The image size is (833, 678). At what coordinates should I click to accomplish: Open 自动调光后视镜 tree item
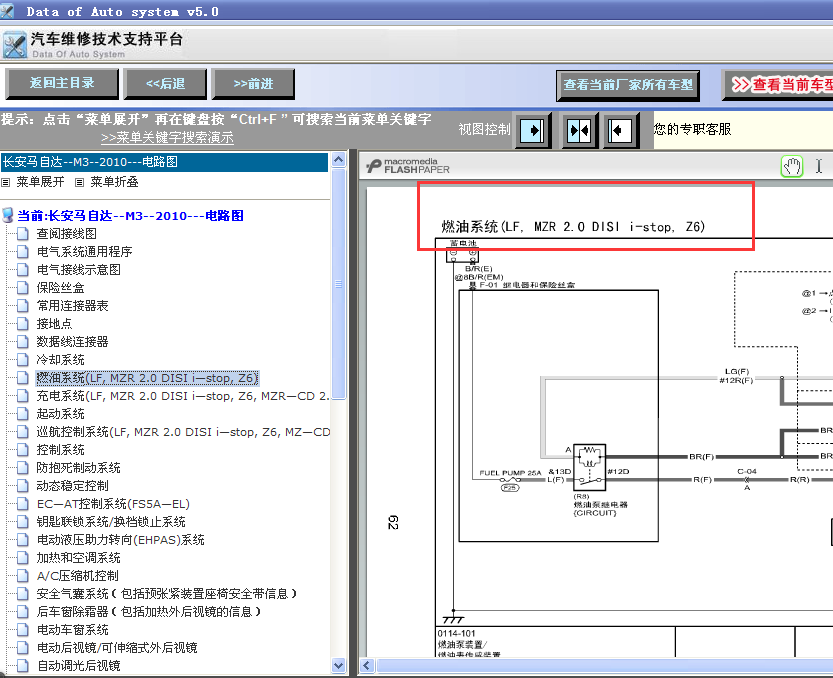[78, 666]
